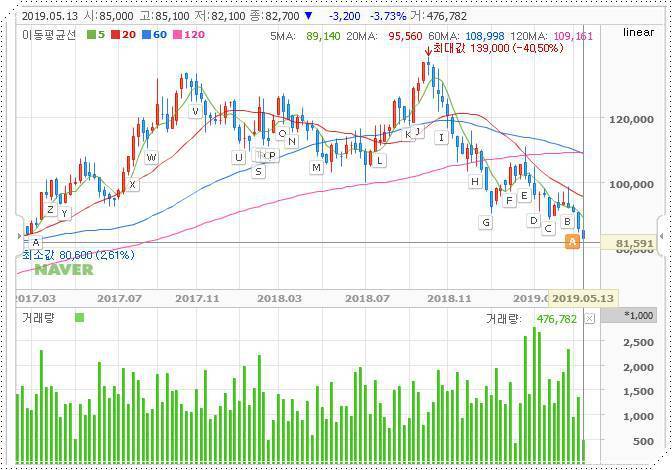The width and height of the screenshot is (672, 470).
Task: Click the E marker near 2019 candles
Action: pos(524,195)
